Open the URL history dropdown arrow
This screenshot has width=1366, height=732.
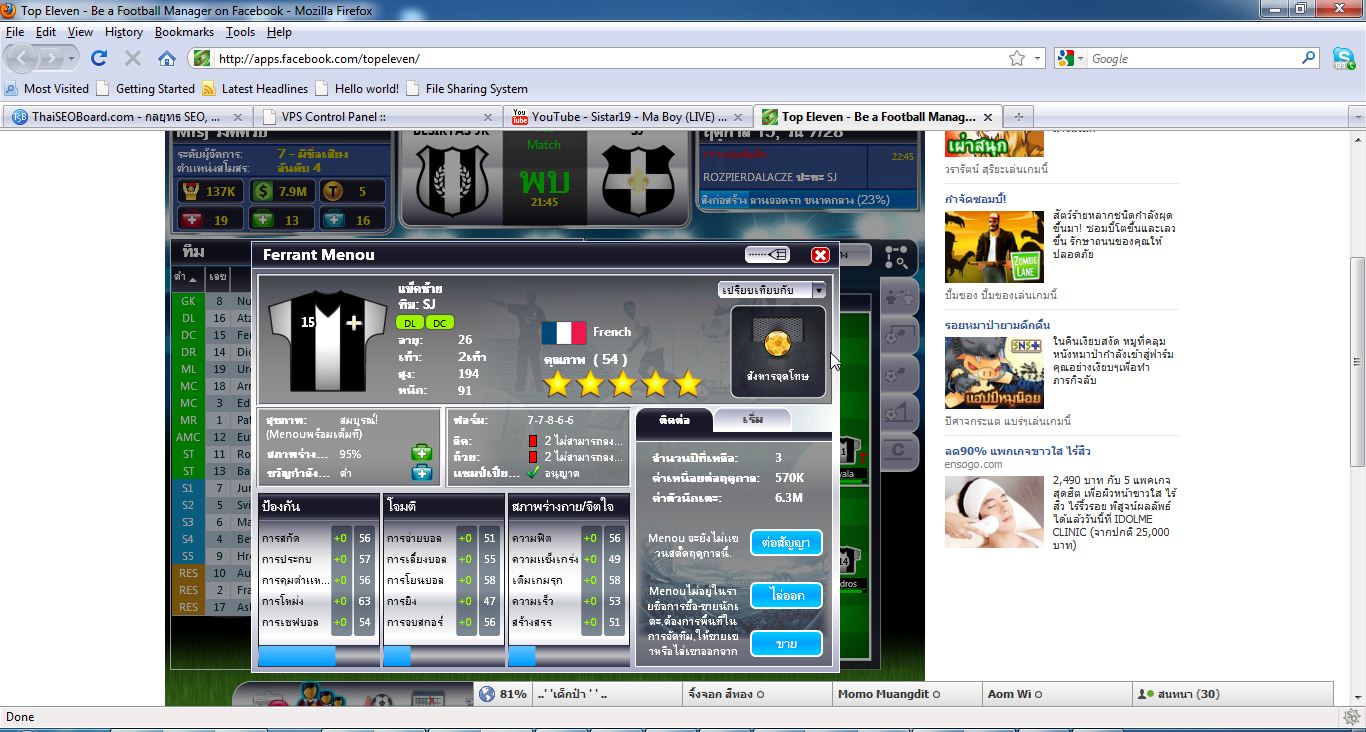click(1037, 59)
